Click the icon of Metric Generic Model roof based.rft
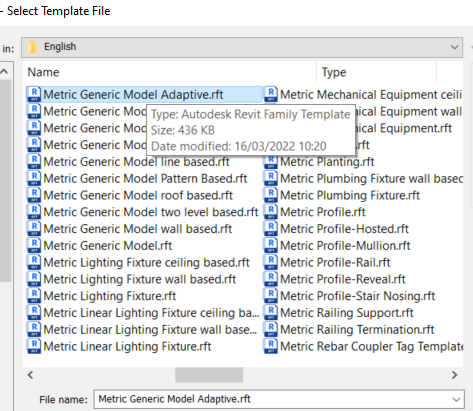 tap(34, 195)
